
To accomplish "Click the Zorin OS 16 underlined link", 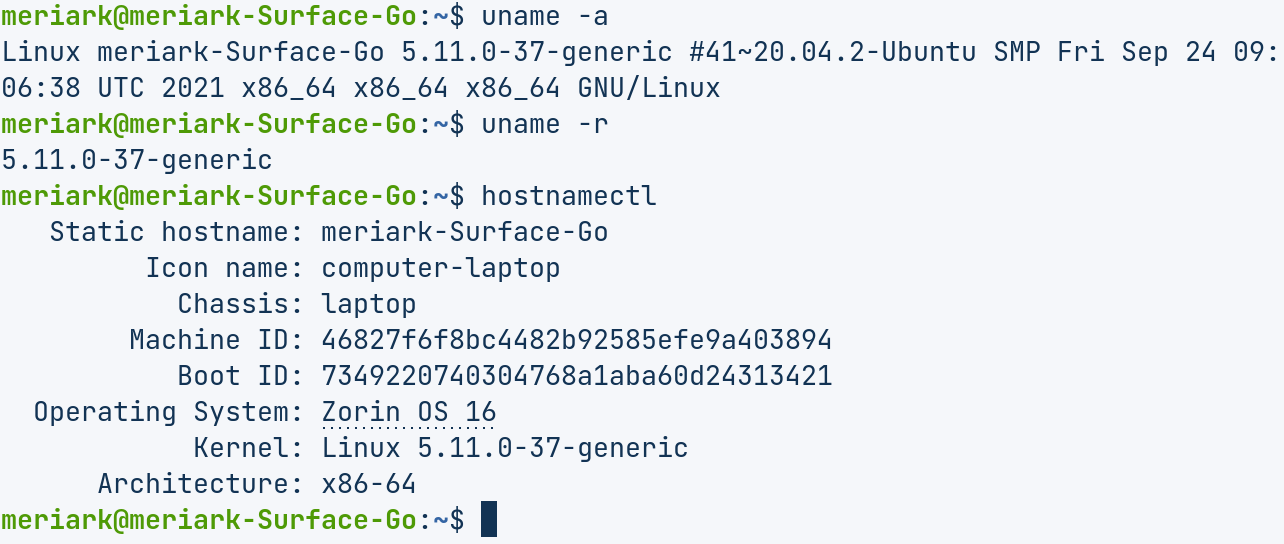I will pyautogui.click(x=409, y=412).
